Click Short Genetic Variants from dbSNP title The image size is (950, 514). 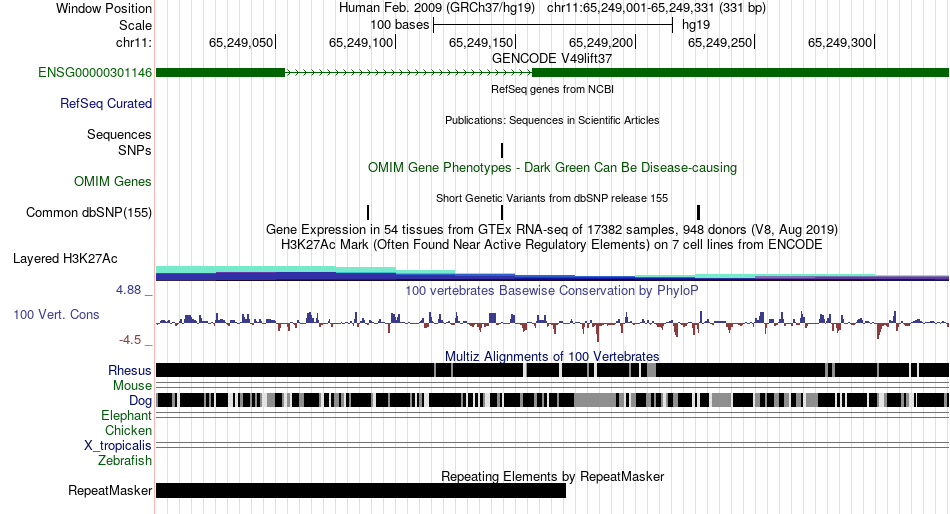coord(552,198)
